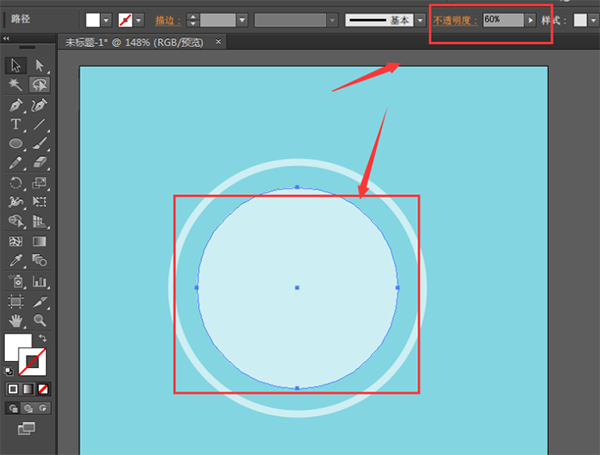Screen dimensions: 600x455
Task: Select the Hand tool
Action: point(16,320)
